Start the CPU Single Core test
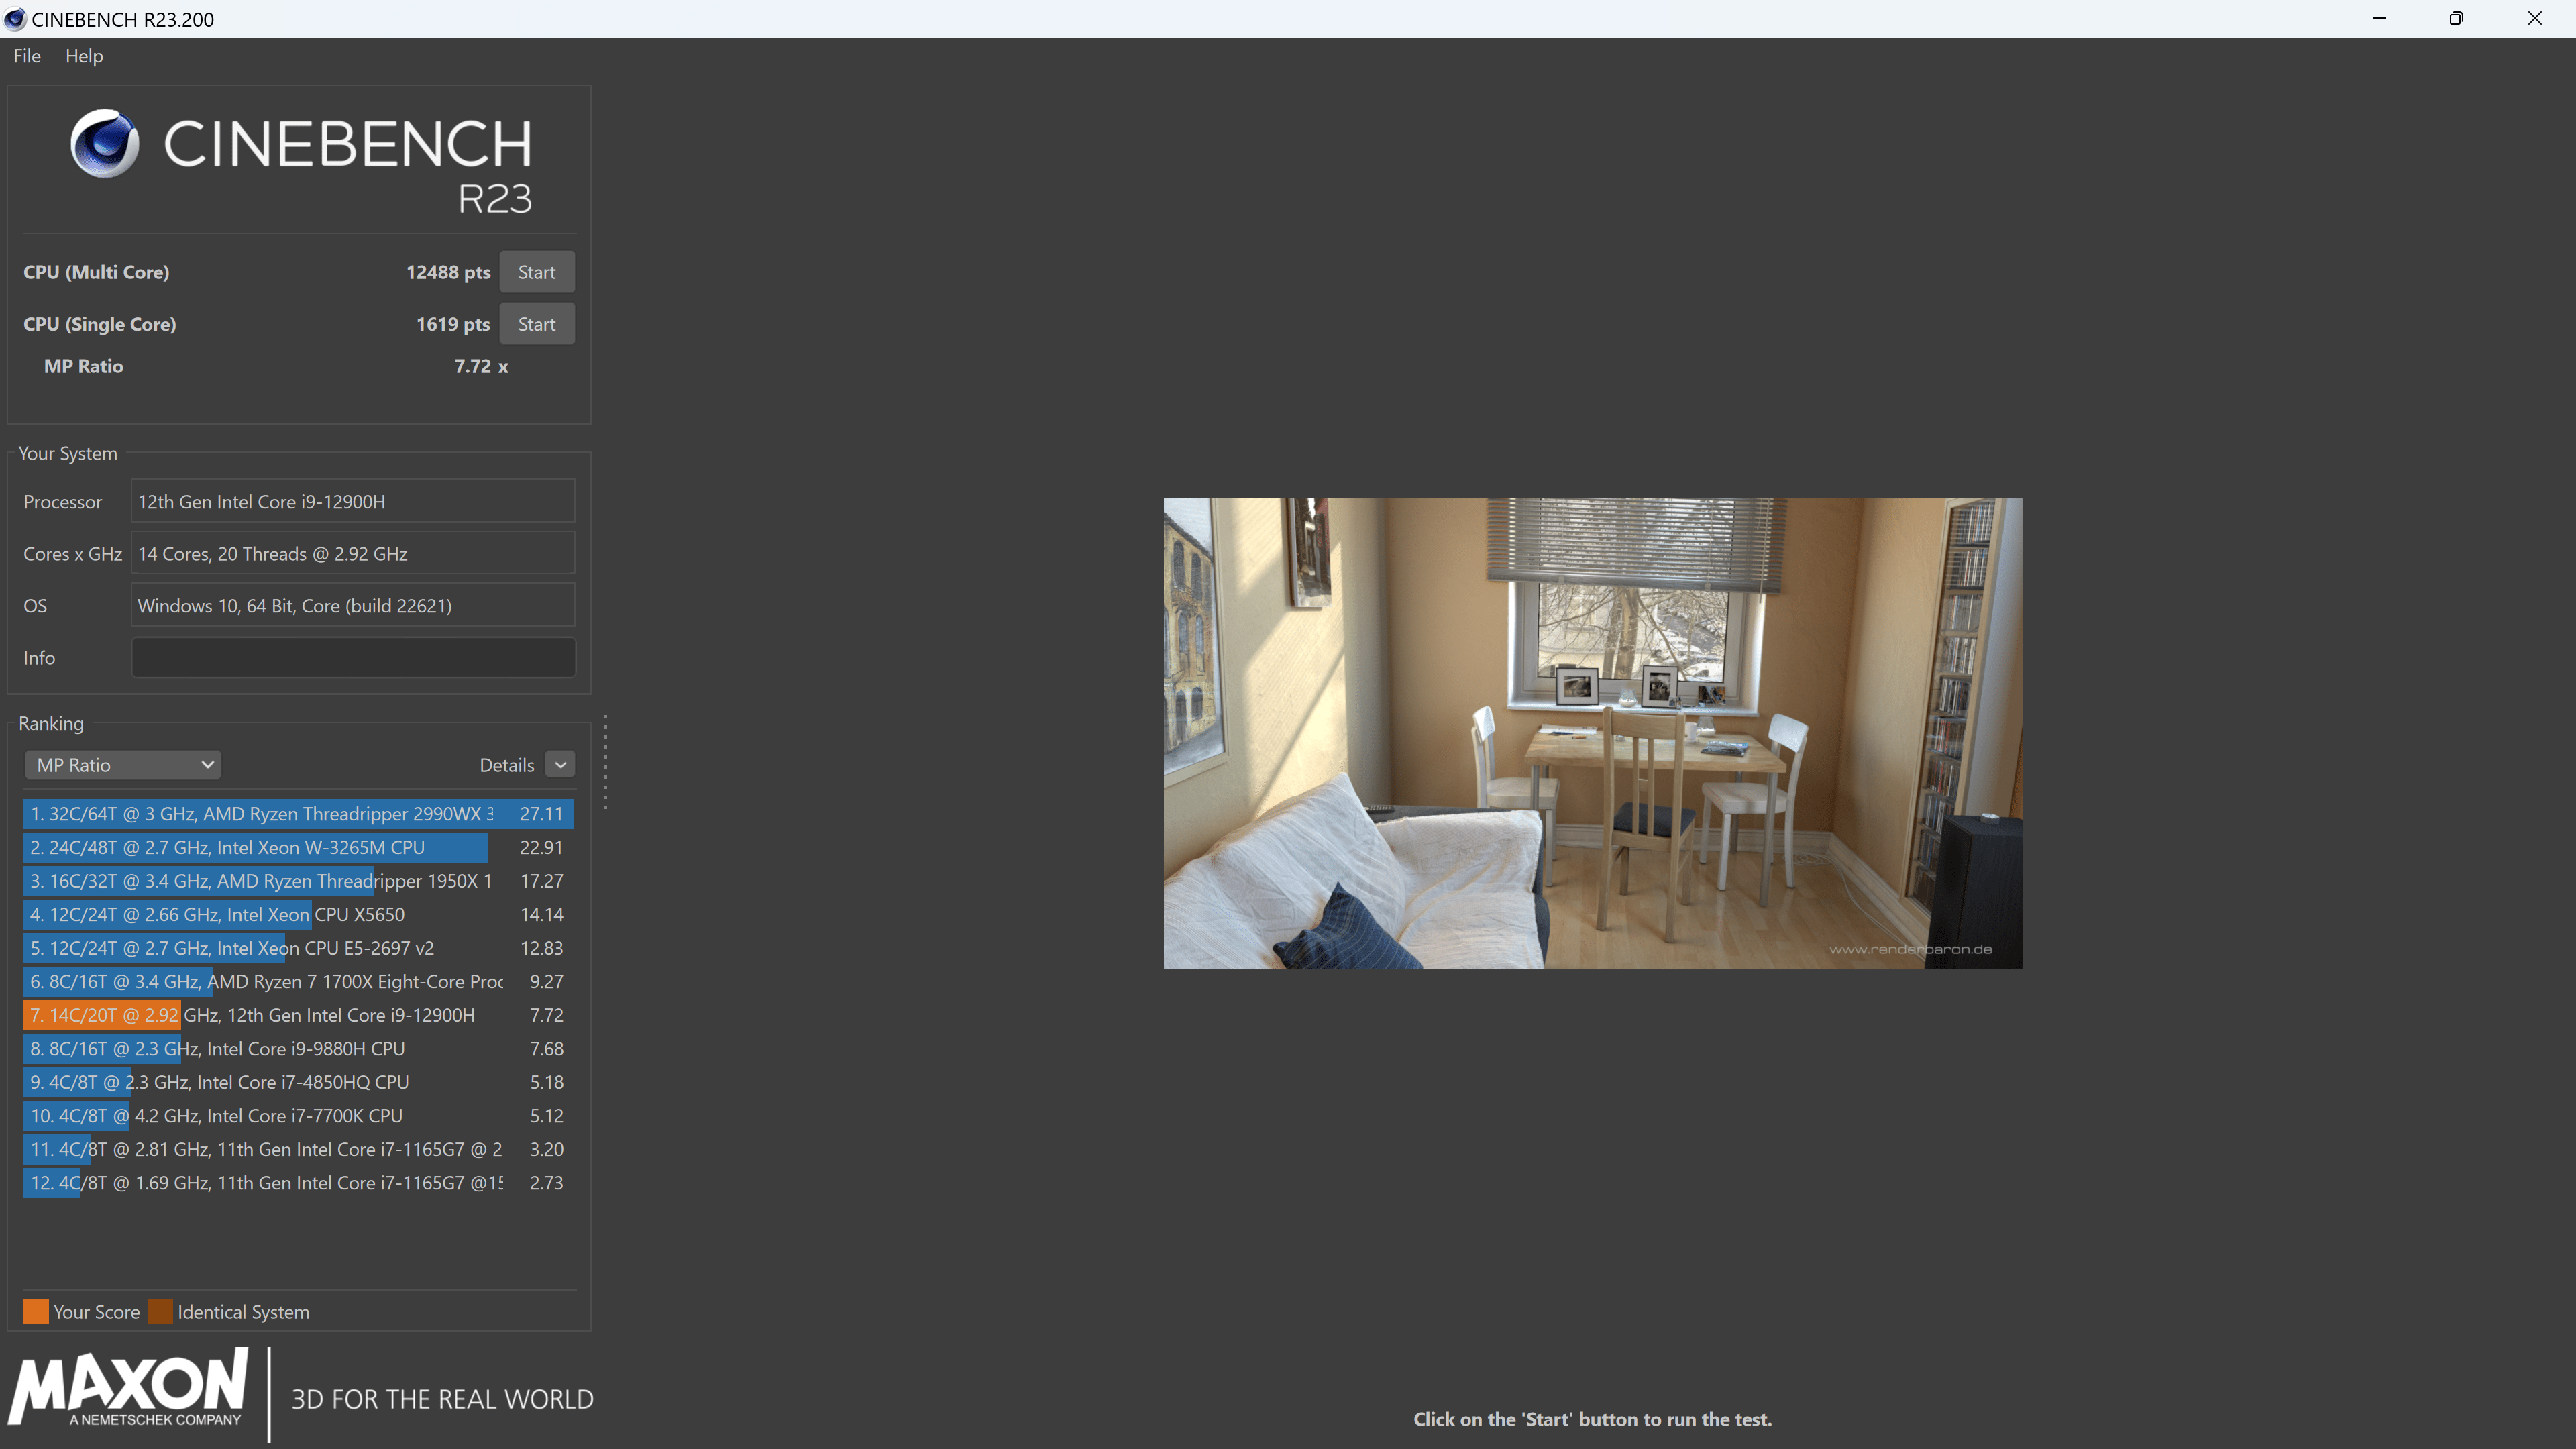The image size is (2576, 1449). [x=536, y=324]
